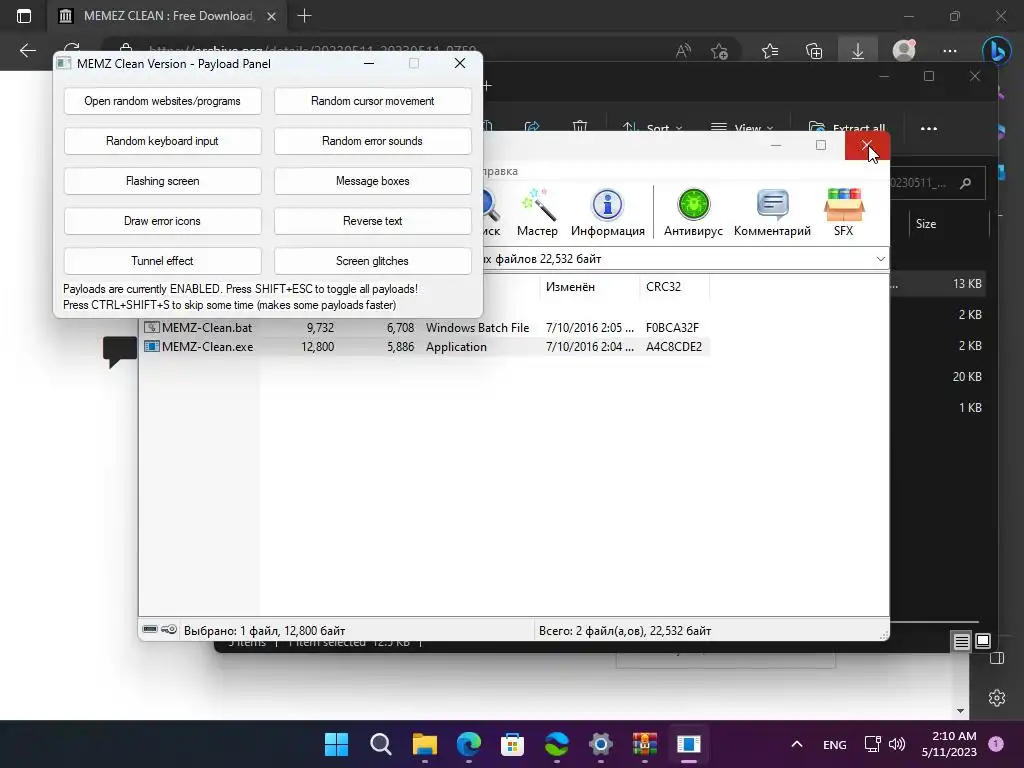
Task: Activate Random error sounds payload
Action: [x=372, y=141]
